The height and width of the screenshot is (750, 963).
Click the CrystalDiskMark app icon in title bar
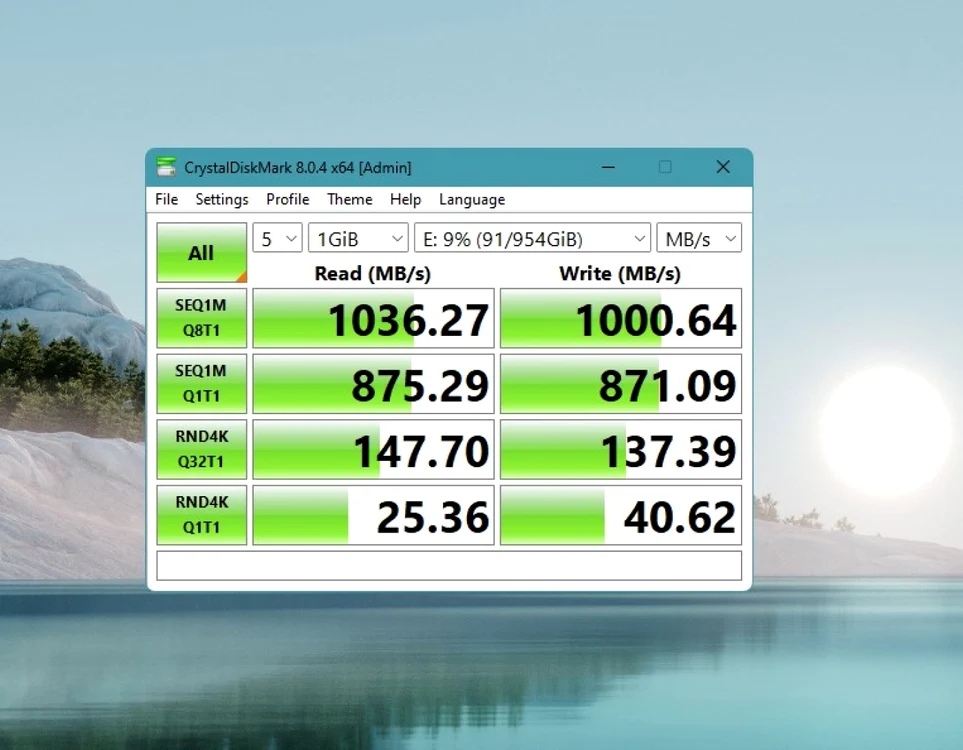[x=166, y=167]
